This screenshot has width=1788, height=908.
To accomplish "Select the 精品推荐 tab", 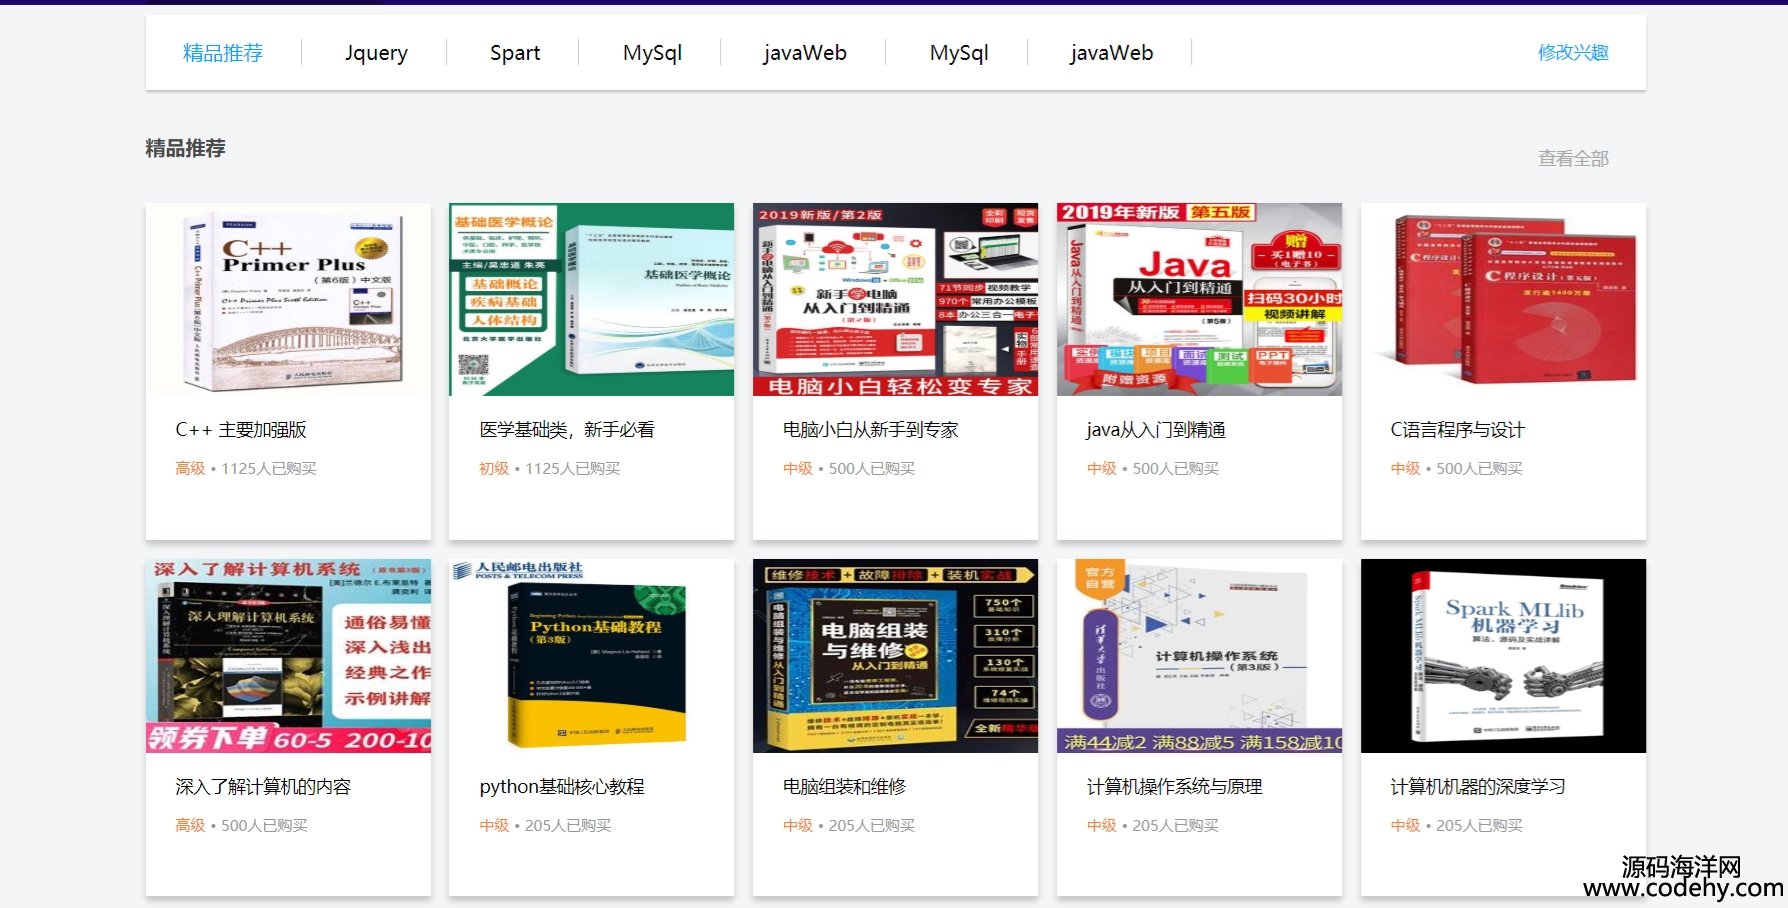I will point(223,53).
